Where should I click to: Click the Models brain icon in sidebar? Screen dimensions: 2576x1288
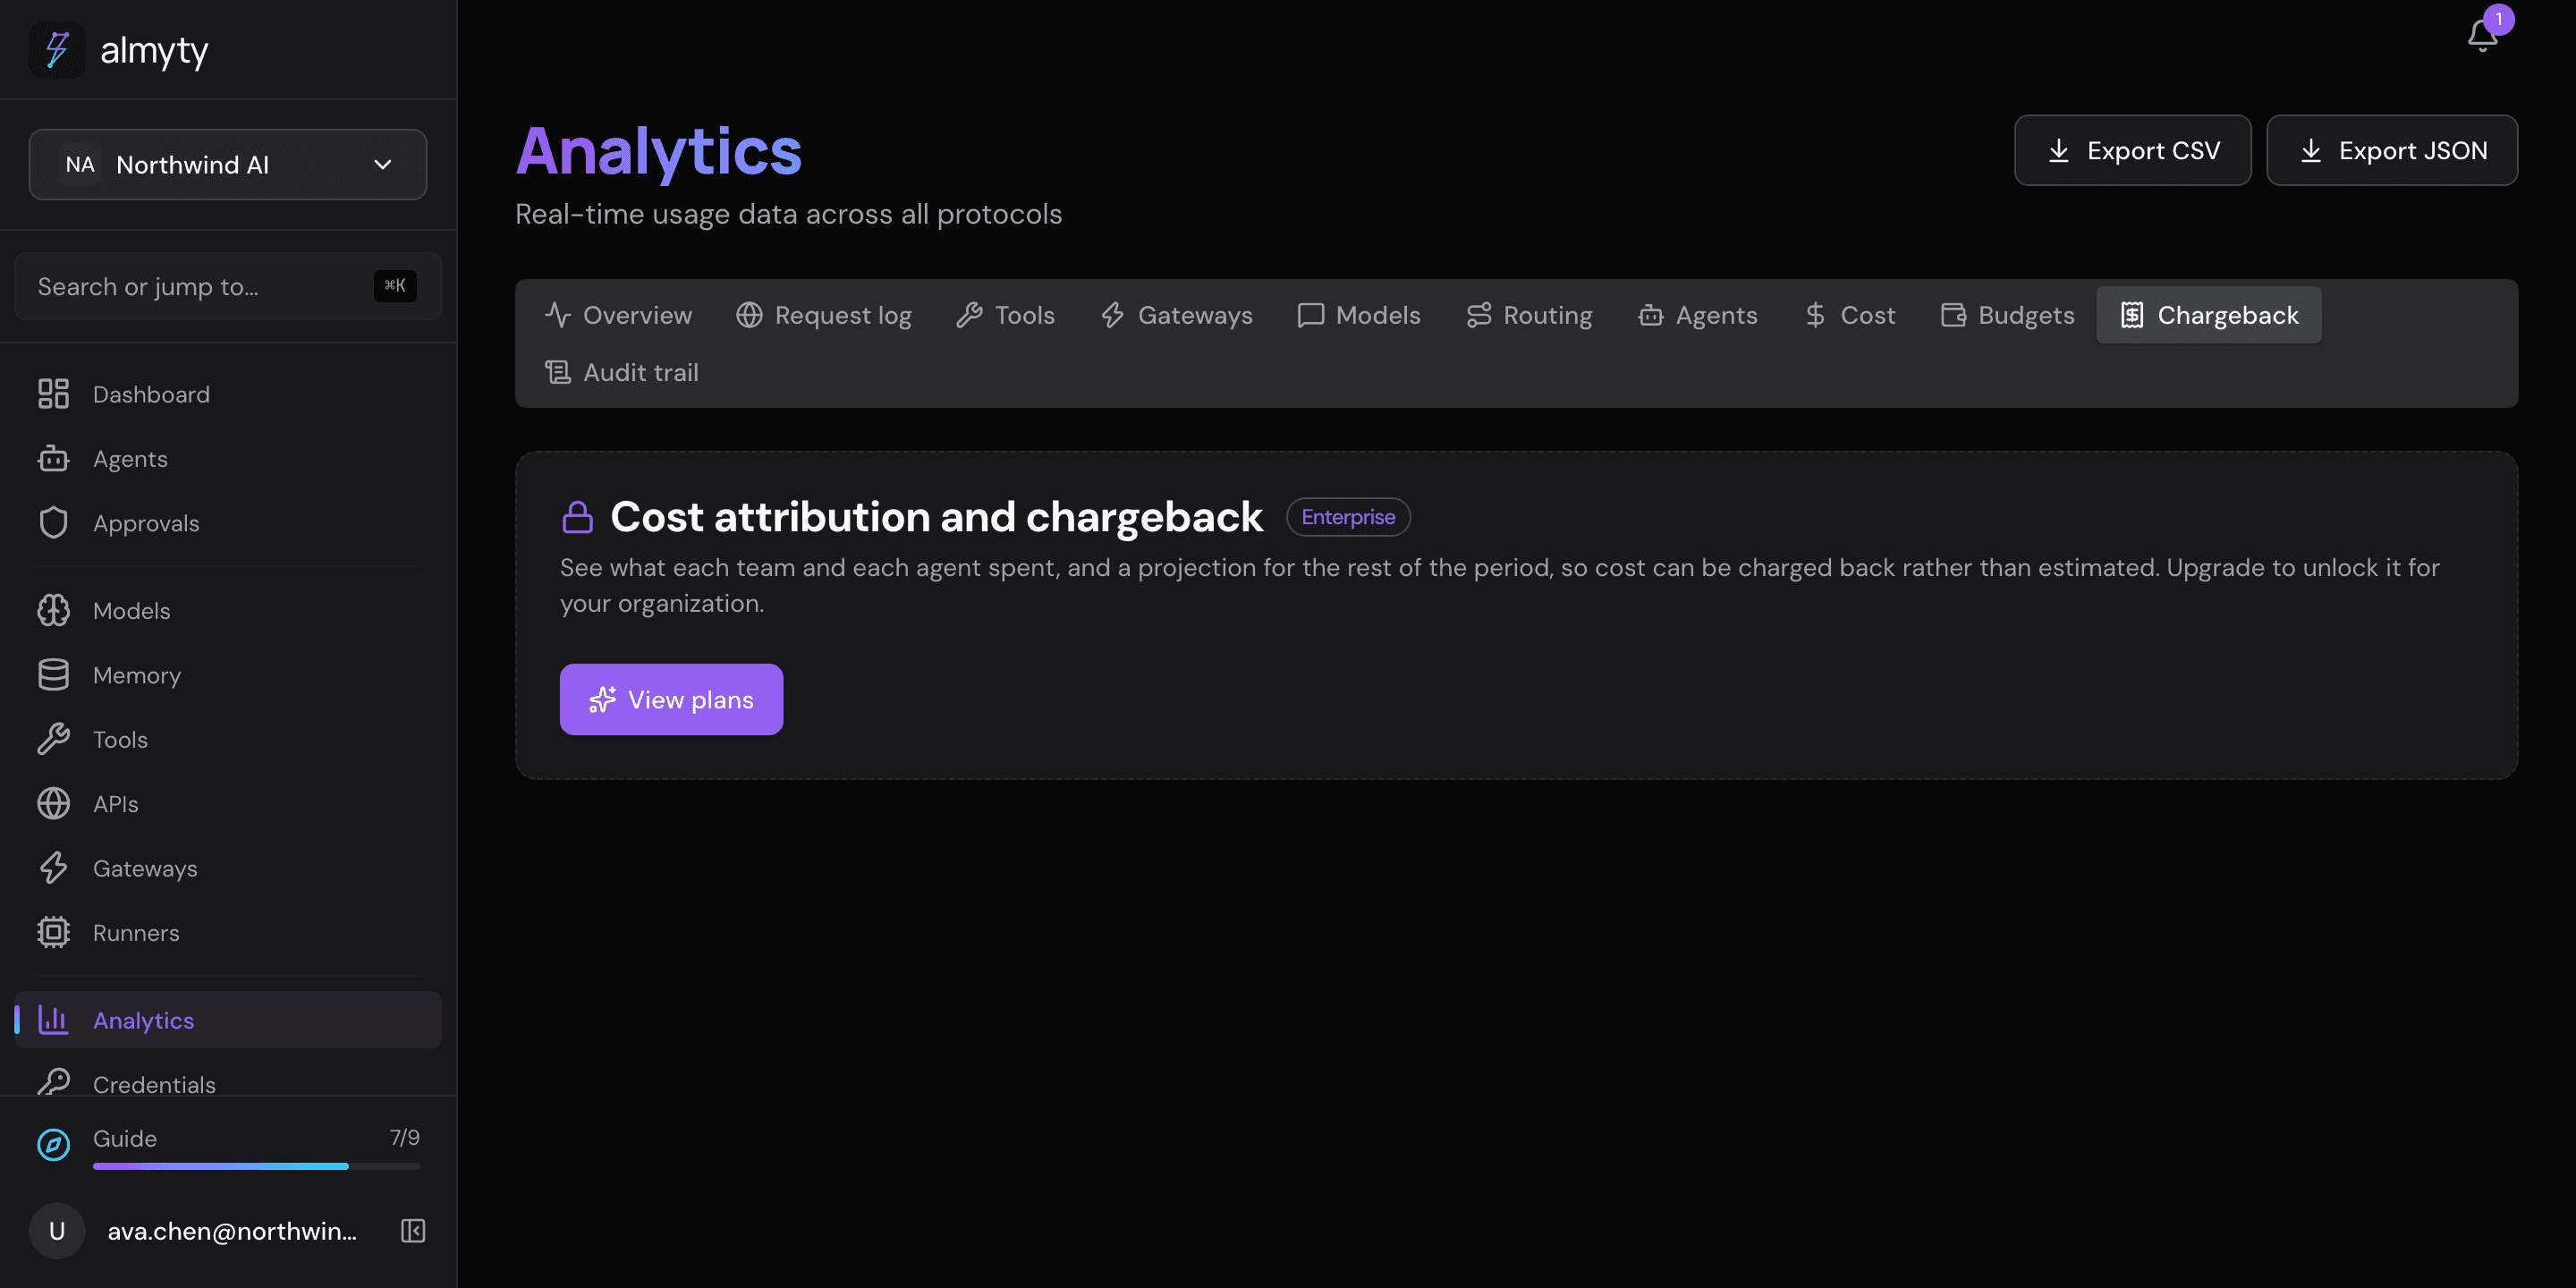click(x=53, y=610)
